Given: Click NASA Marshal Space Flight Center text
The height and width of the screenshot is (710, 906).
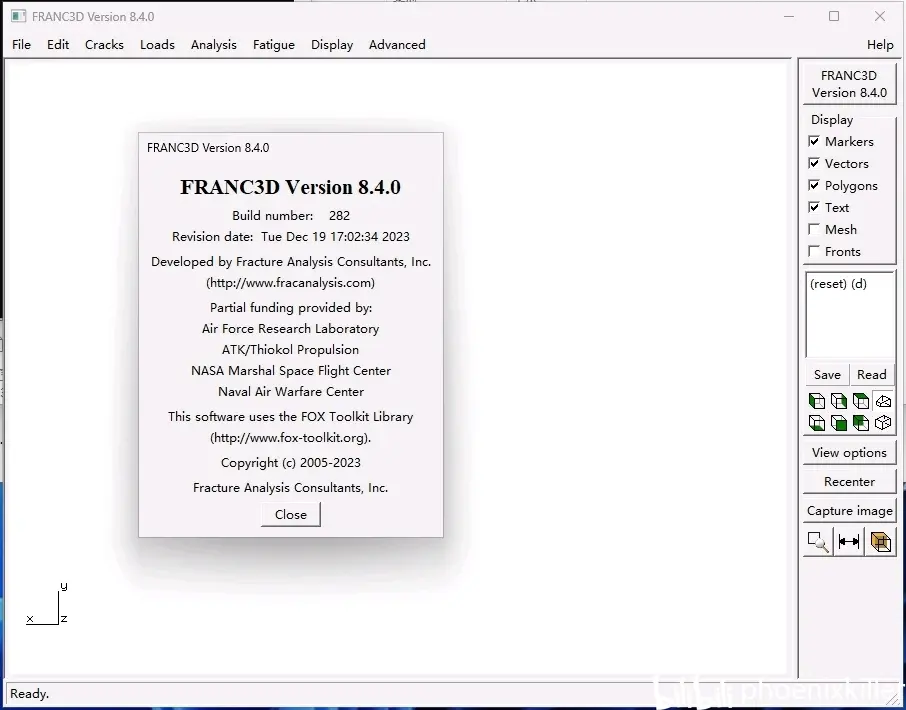Looking at the screenshot, I should point(291,371).
